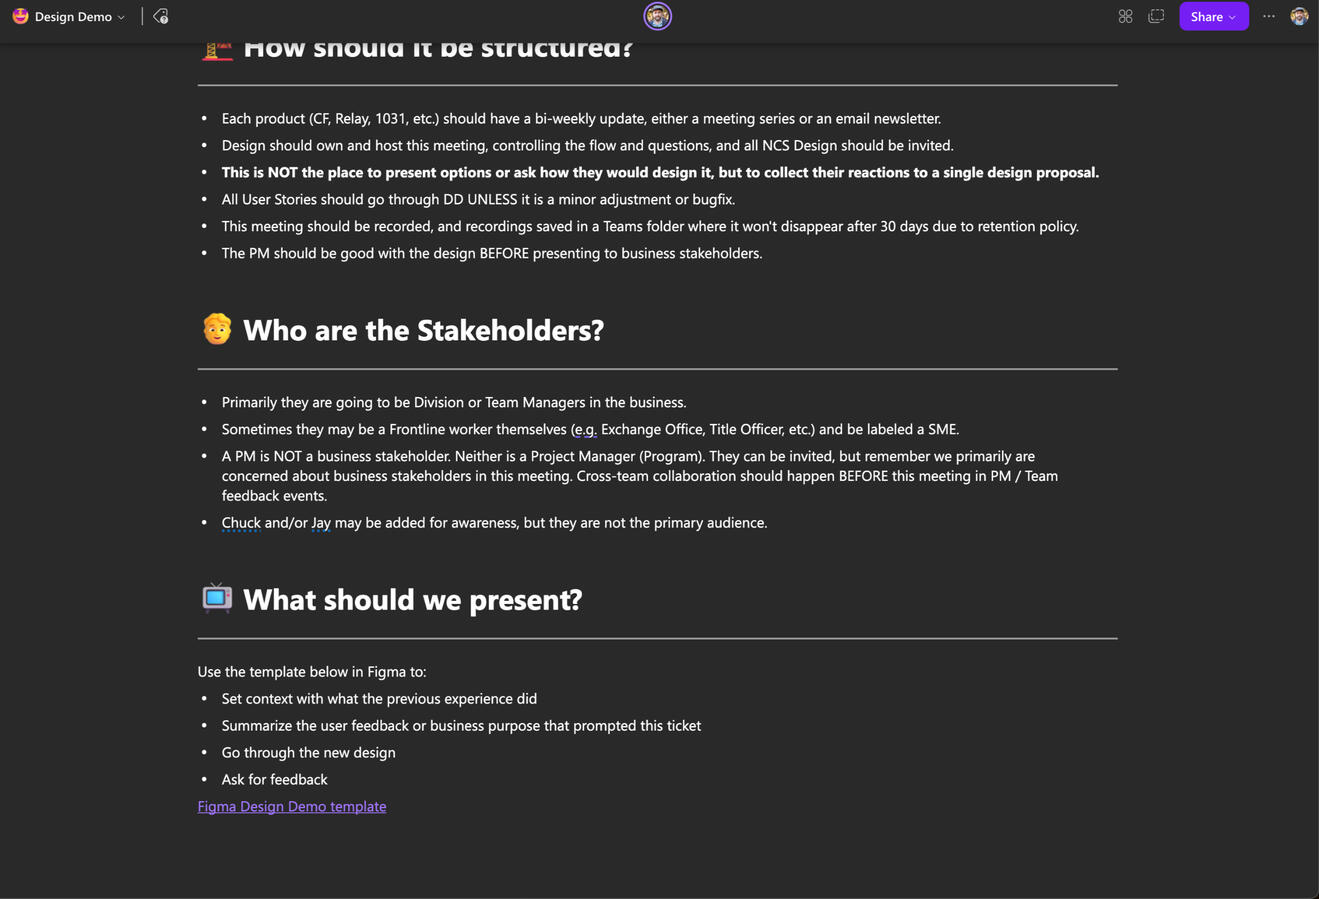Click the star-eyes emoji page icon
This screenshot has width=1319, height=899.
tap(20, 16)
